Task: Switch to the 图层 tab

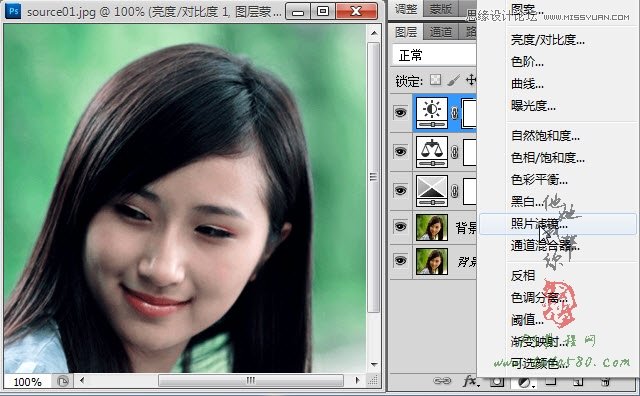Action: click(406, 32)
